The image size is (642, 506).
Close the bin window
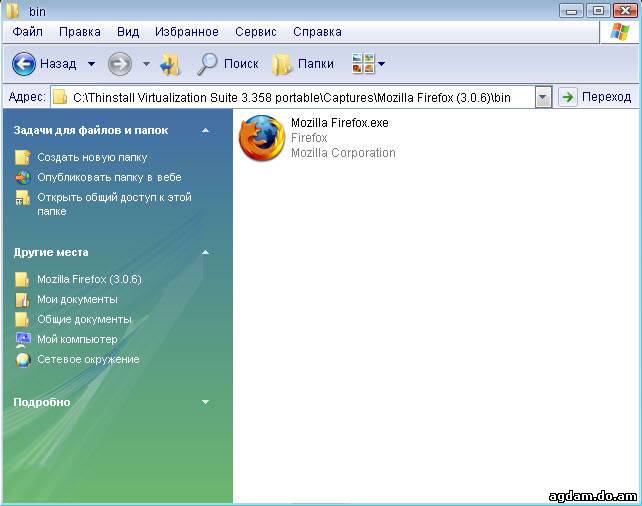pyautogui.click(x=625, y=11)
